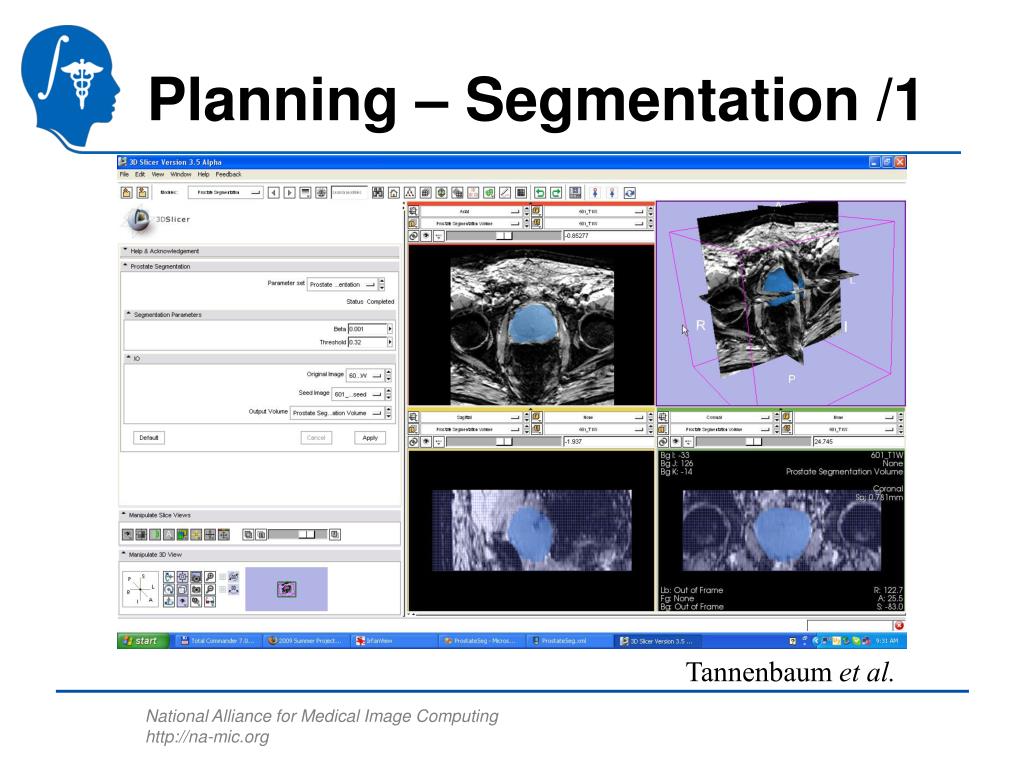Click the next module right arrow
Image resolution: width=1024 pixels, height=768 pixels.
[x=289, y=193]
